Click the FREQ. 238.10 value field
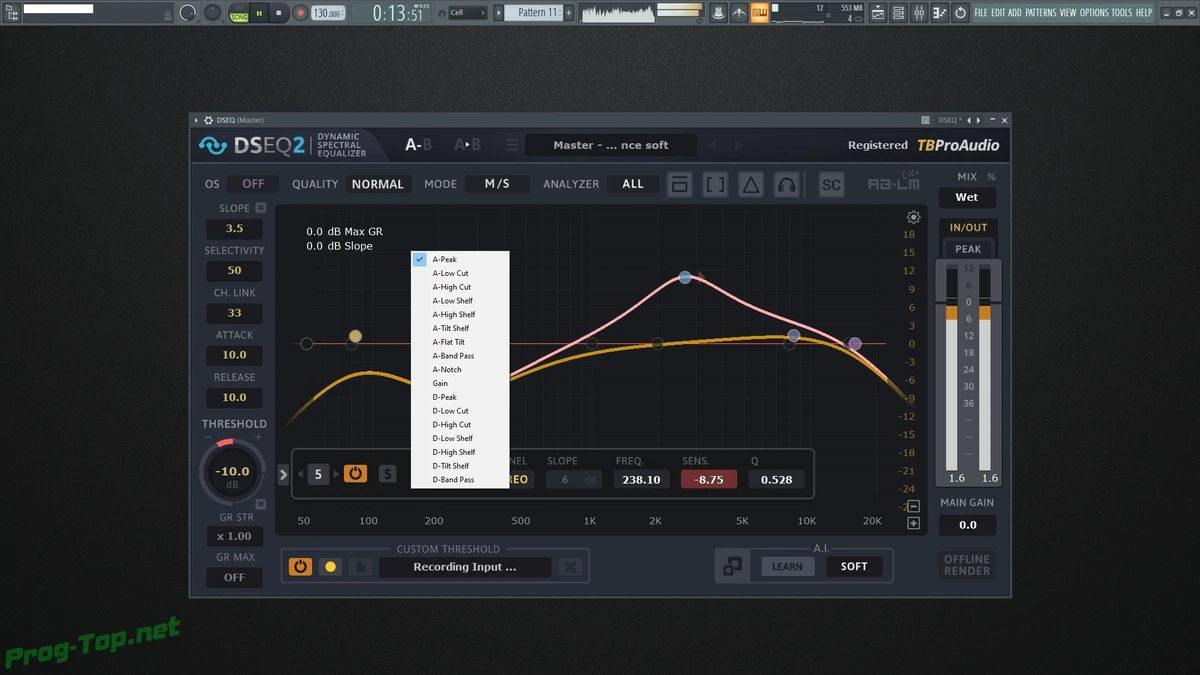This screenshot has height=675, width=1200. coord(640,479)
